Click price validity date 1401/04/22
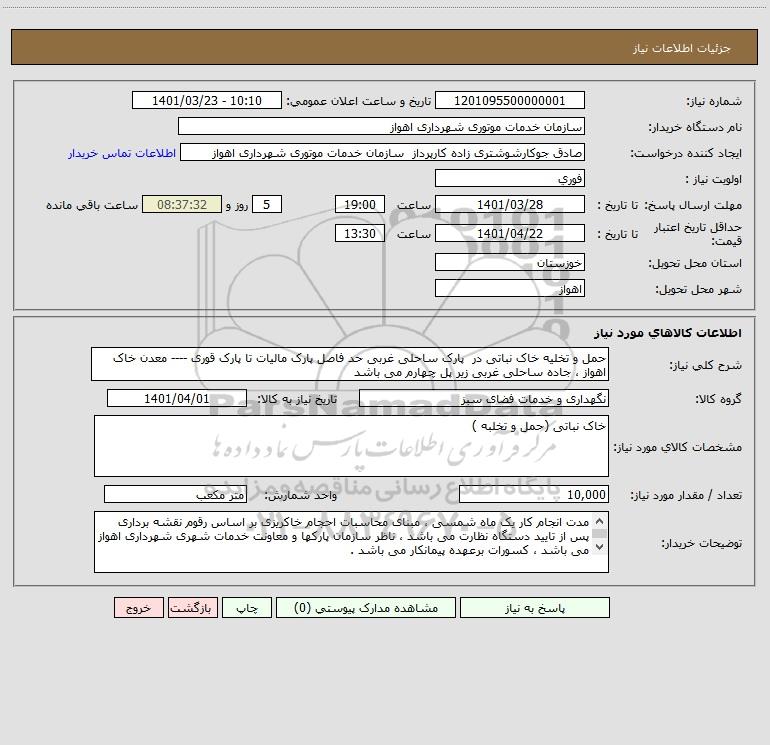 tap(510, 233)
